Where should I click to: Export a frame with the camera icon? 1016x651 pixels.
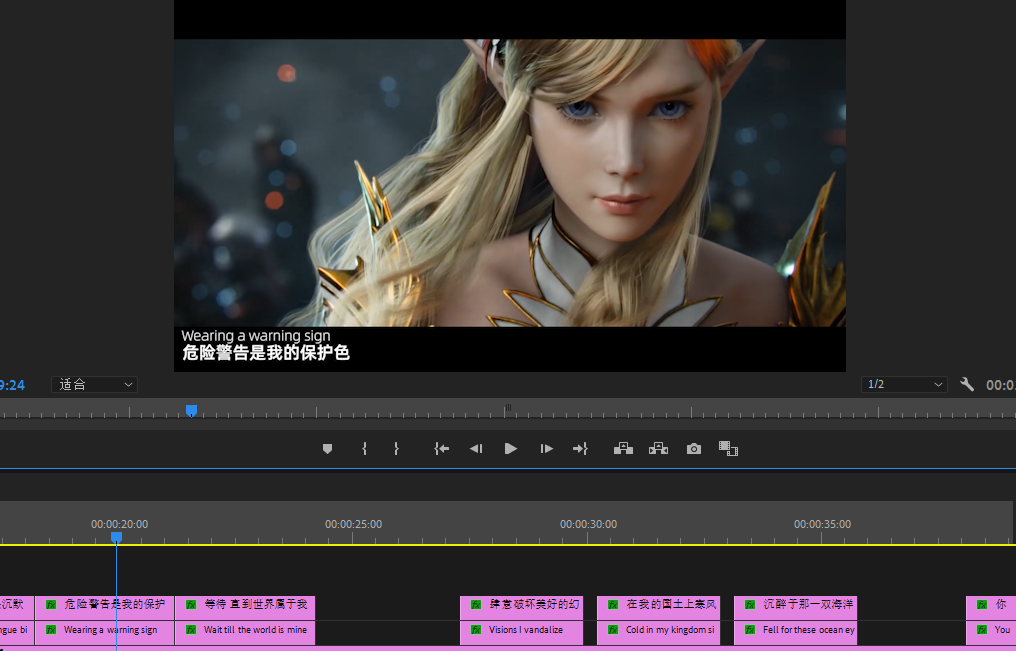pyautogui.click(x=694, y=449)
